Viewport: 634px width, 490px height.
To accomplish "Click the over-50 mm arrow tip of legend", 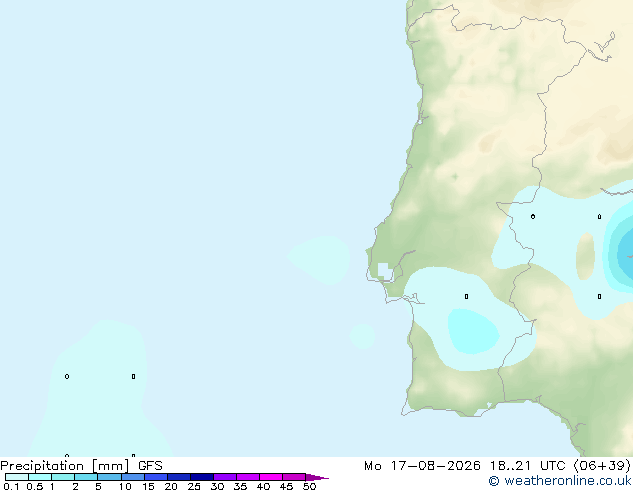I will (317, 477).
